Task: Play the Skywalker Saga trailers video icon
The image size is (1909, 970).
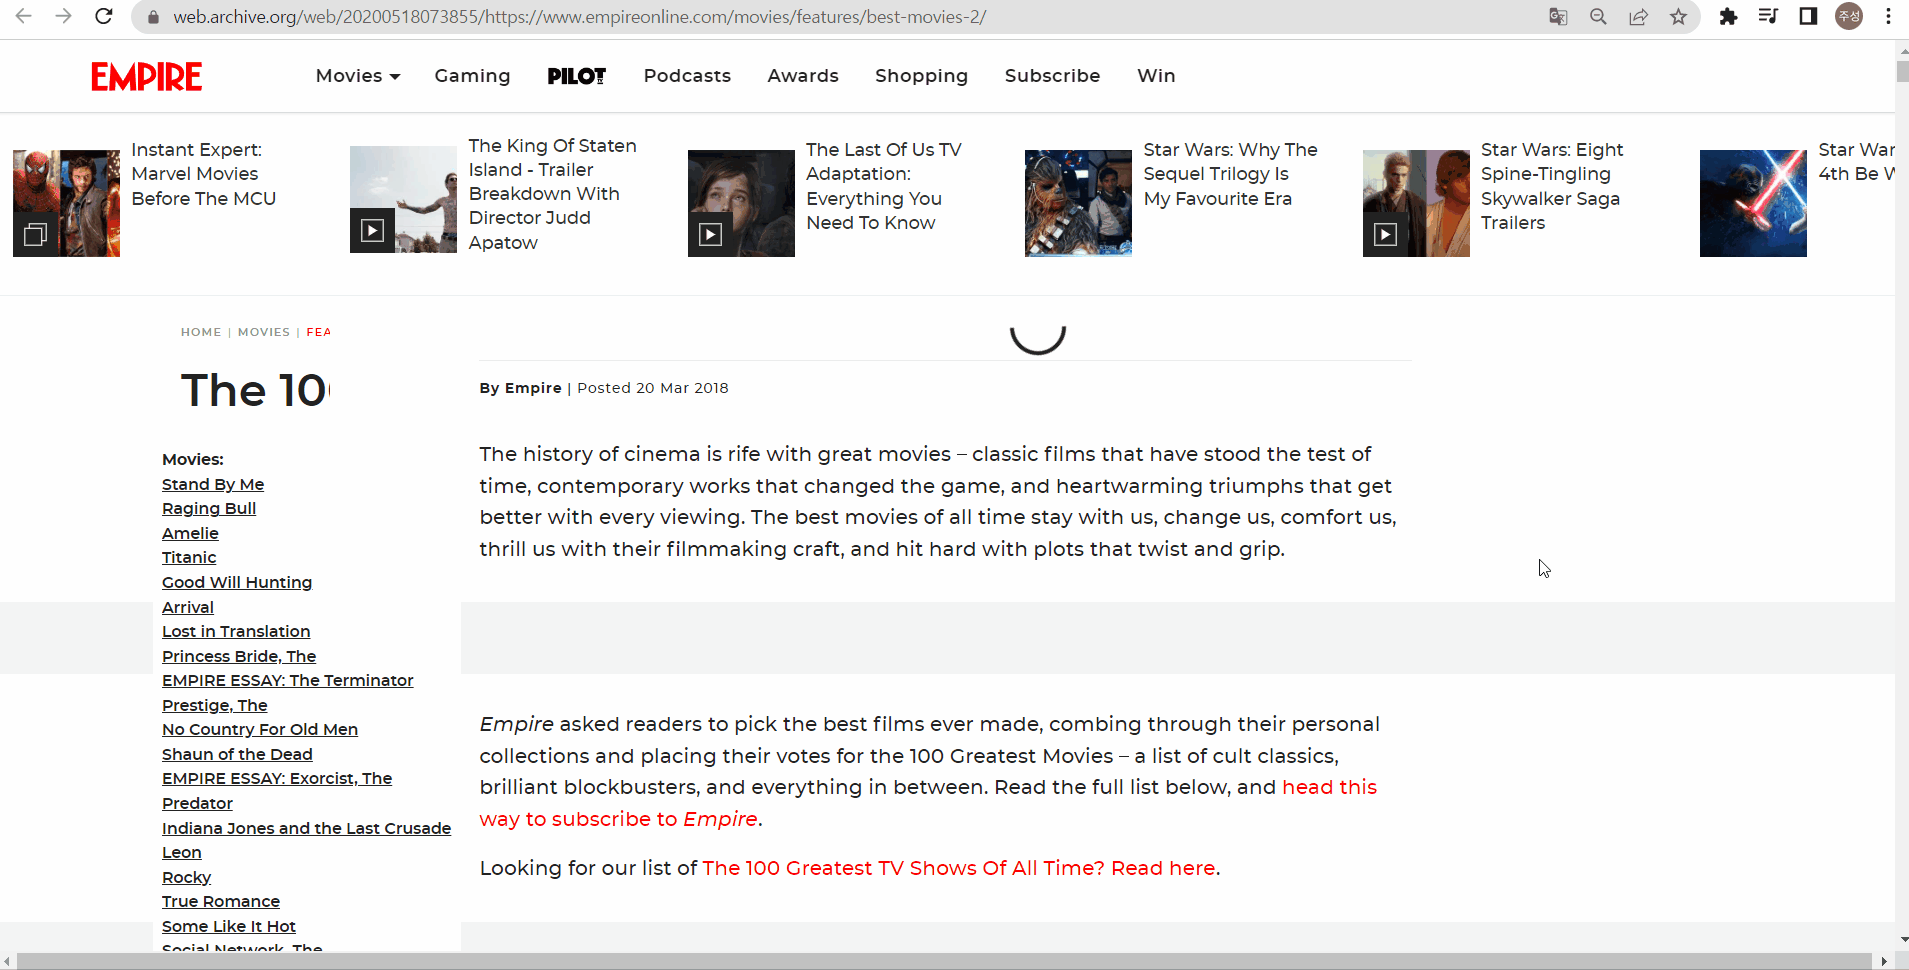Action: [x=1385, y=234]
